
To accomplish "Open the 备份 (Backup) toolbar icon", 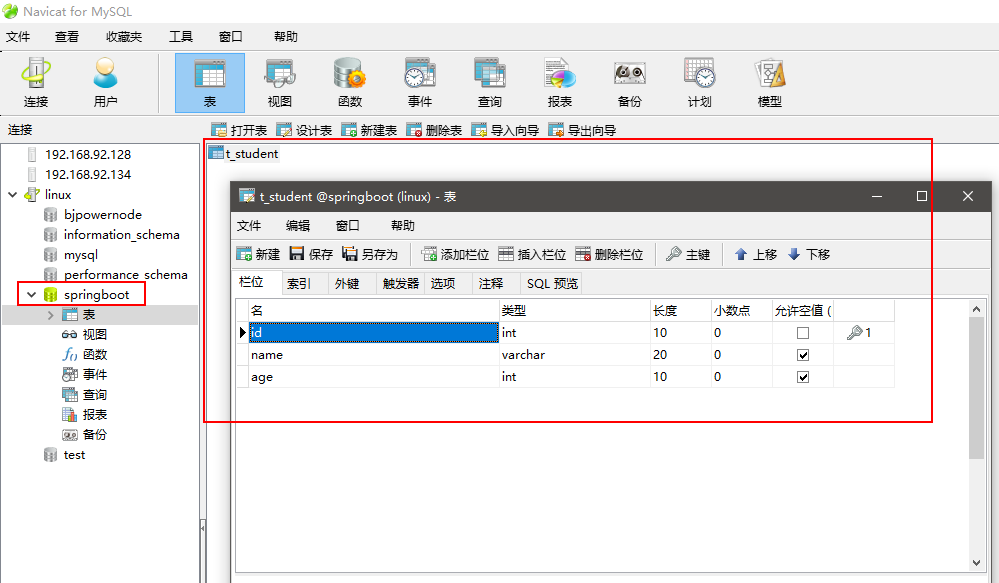I will tap(629, 82).
